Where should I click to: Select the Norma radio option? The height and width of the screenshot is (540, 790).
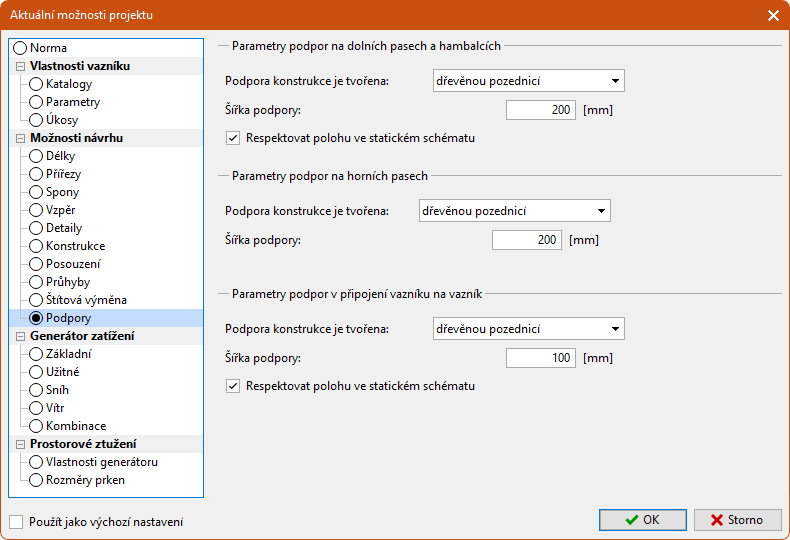(x=20, y=48)
